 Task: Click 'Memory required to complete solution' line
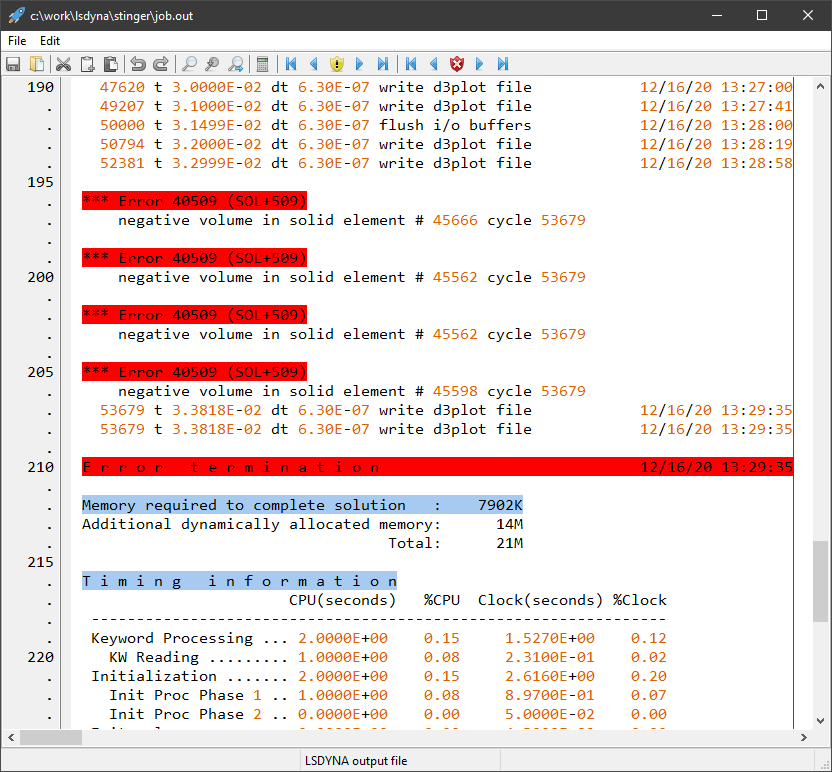click(302, 505)
